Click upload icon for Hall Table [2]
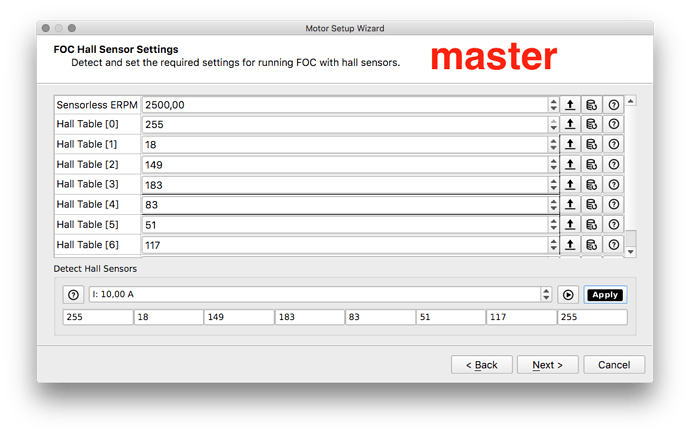 [x=570, y=165]
